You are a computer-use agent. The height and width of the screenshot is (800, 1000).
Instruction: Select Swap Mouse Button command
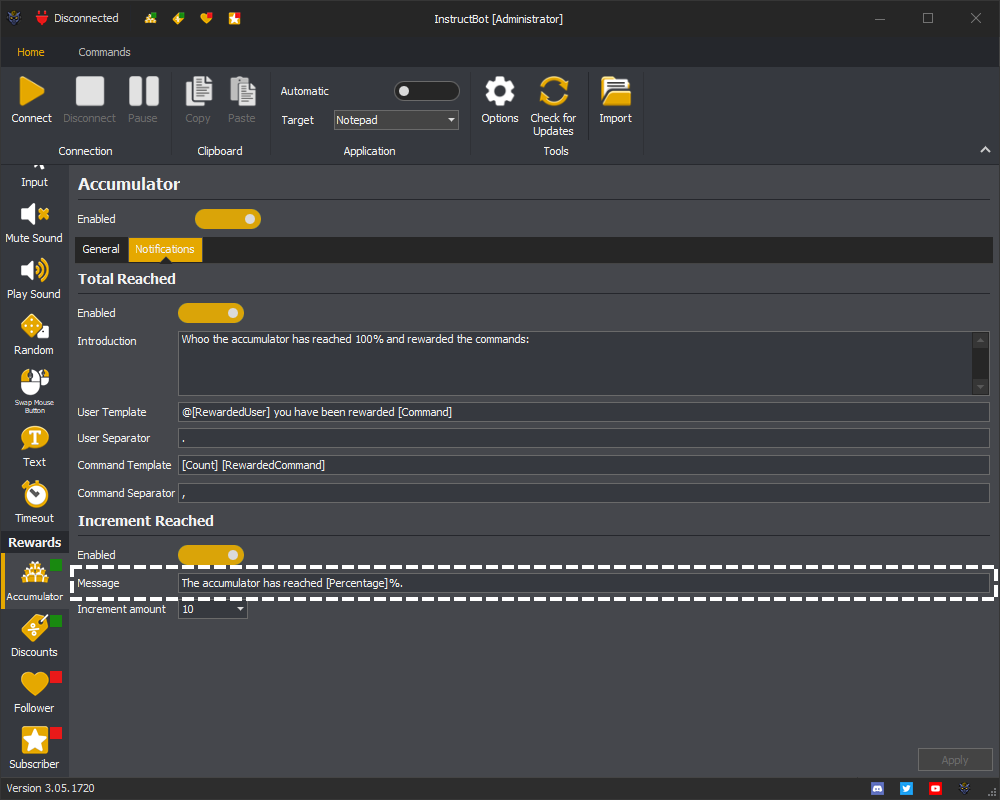coord(34,391)
